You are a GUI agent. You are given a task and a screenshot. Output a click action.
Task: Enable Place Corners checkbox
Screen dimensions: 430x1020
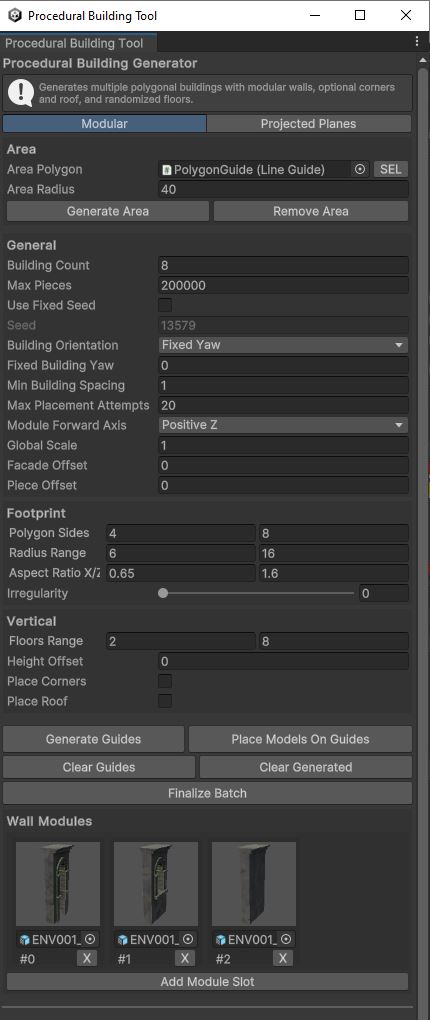[x=165, y=681]
